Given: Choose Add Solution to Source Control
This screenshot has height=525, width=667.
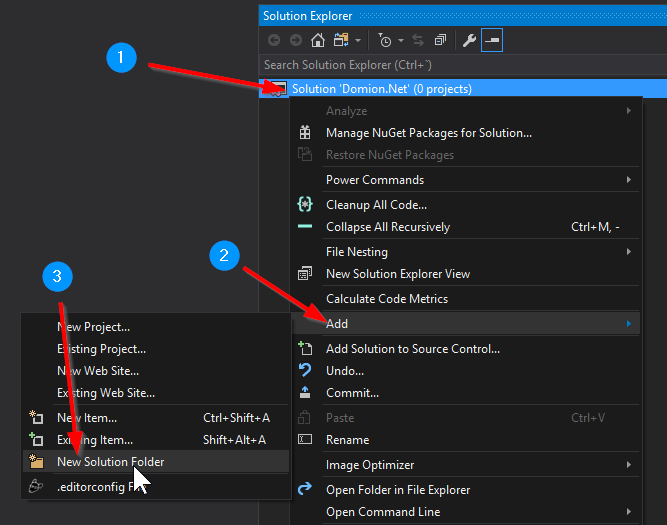Looking at the screenshot, I should pyautogui.click(x=466, y=349).
